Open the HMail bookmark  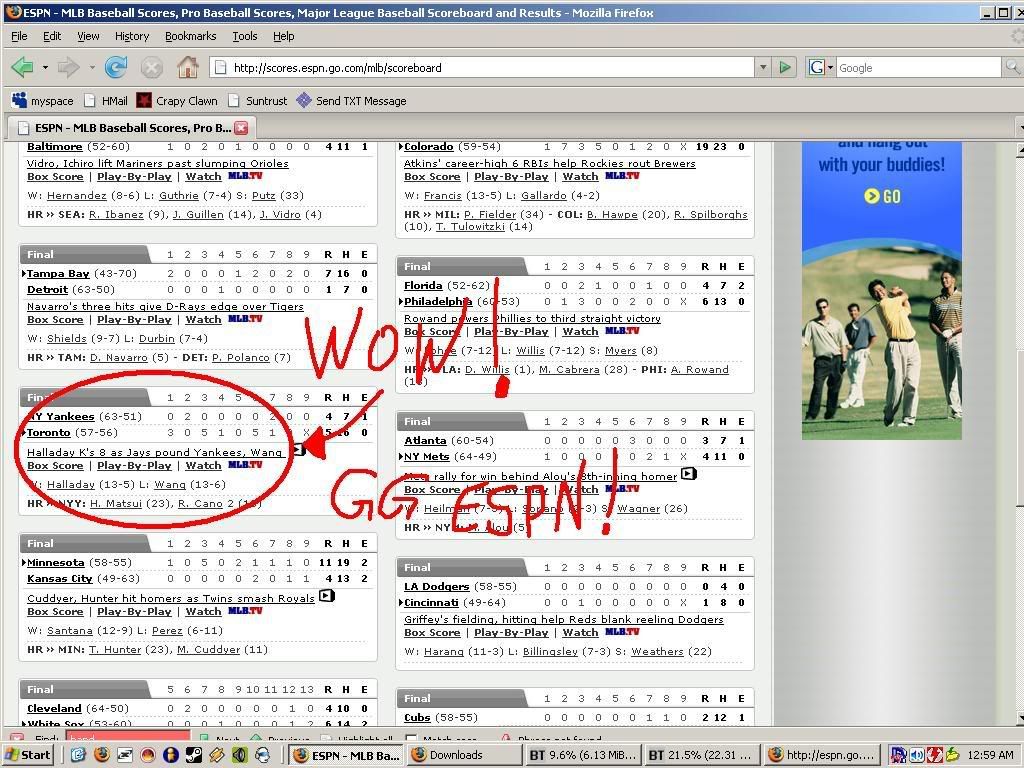(x=106, y=101)
